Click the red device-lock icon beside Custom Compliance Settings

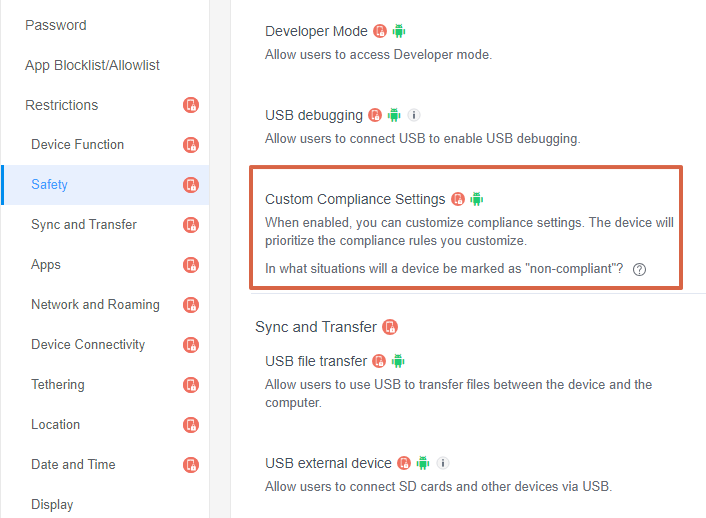[x=458, y=199]
